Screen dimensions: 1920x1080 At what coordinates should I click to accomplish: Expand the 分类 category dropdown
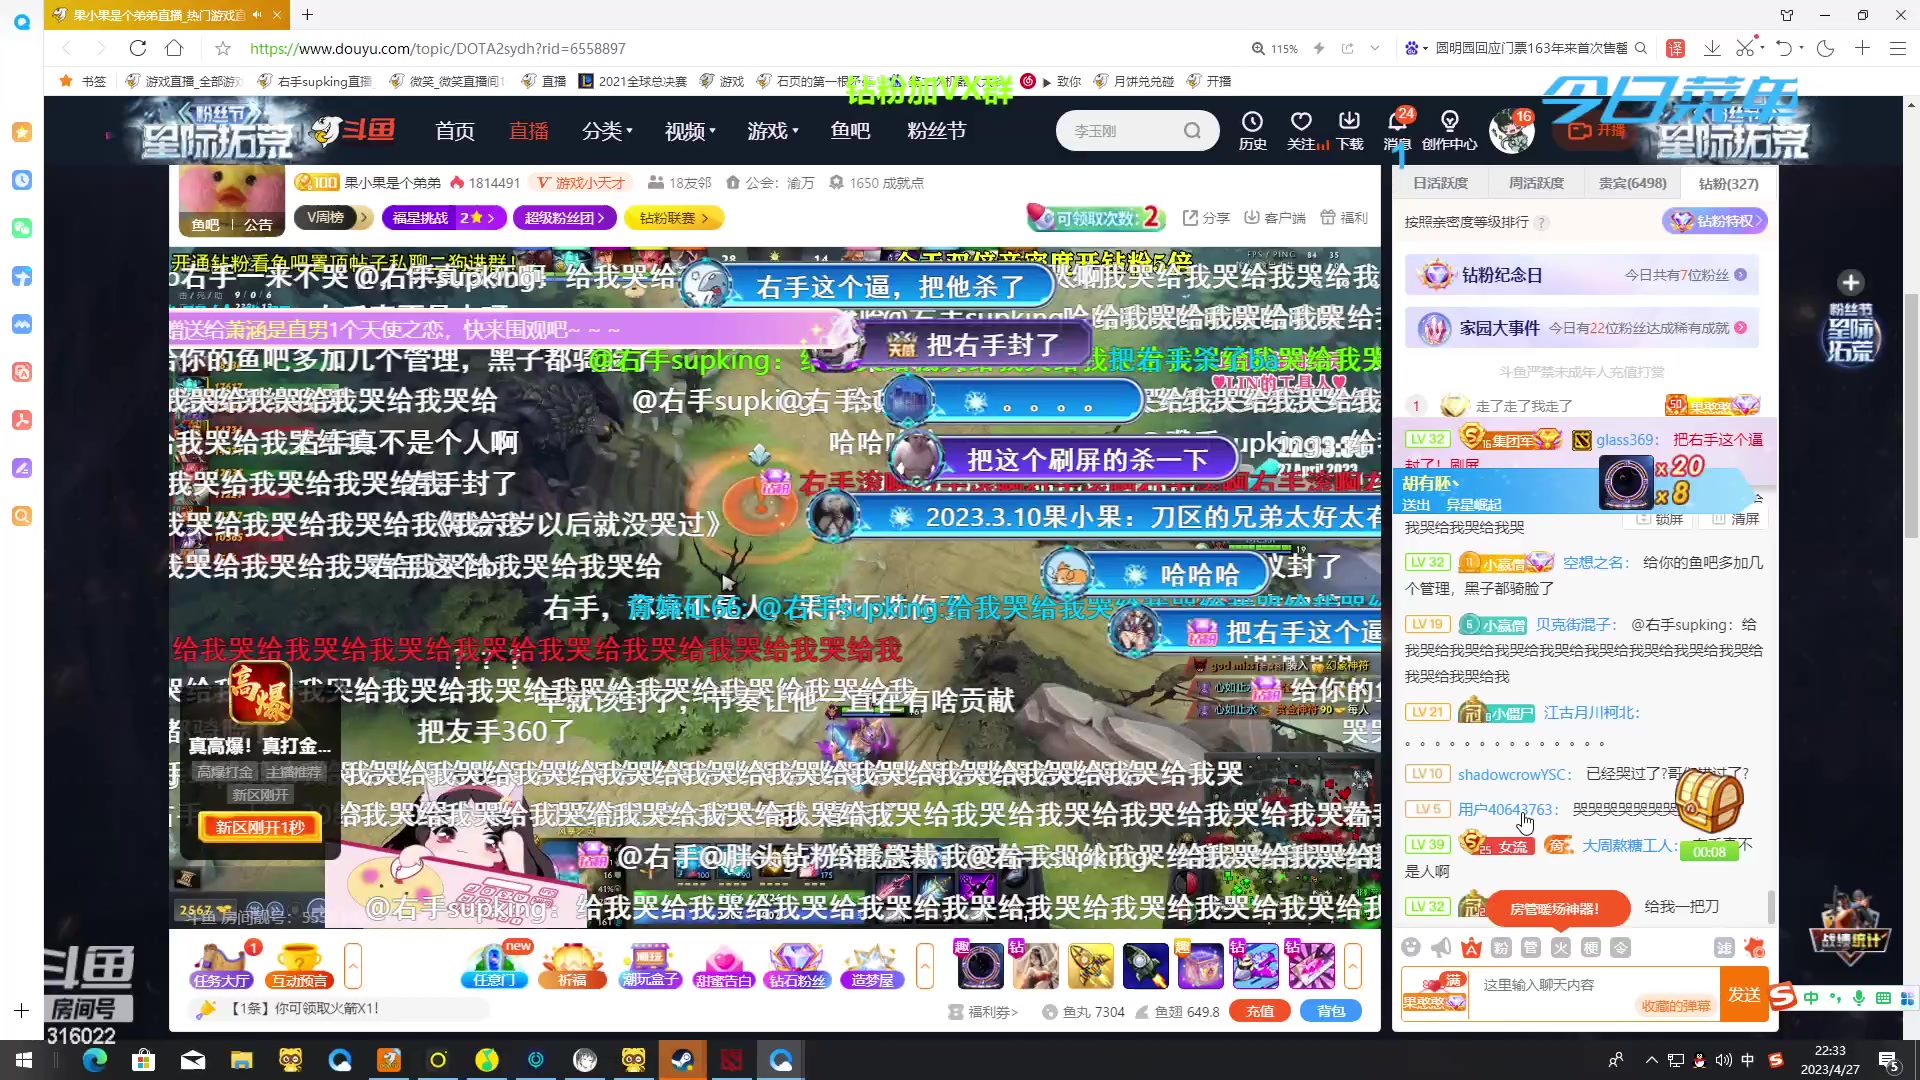607,131
